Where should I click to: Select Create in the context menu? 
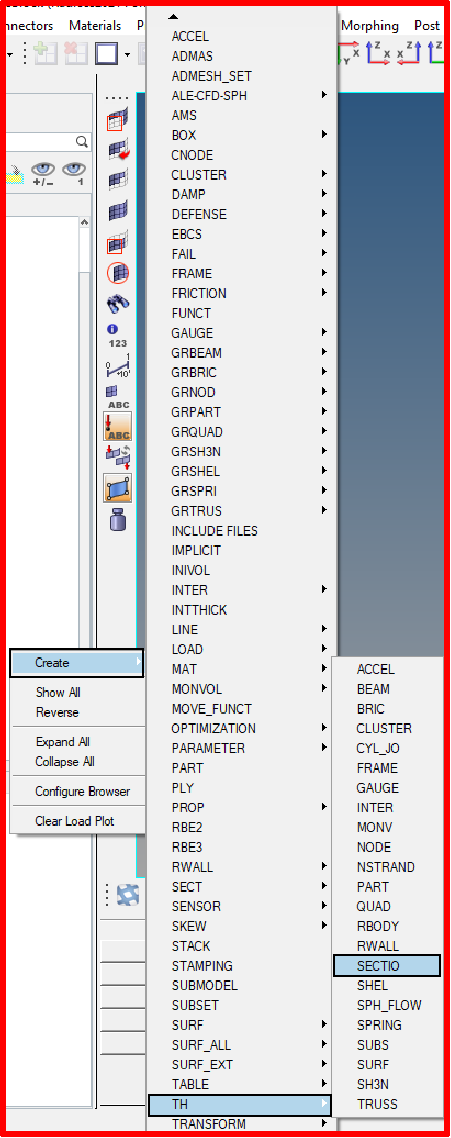click(x=77, y=663)
